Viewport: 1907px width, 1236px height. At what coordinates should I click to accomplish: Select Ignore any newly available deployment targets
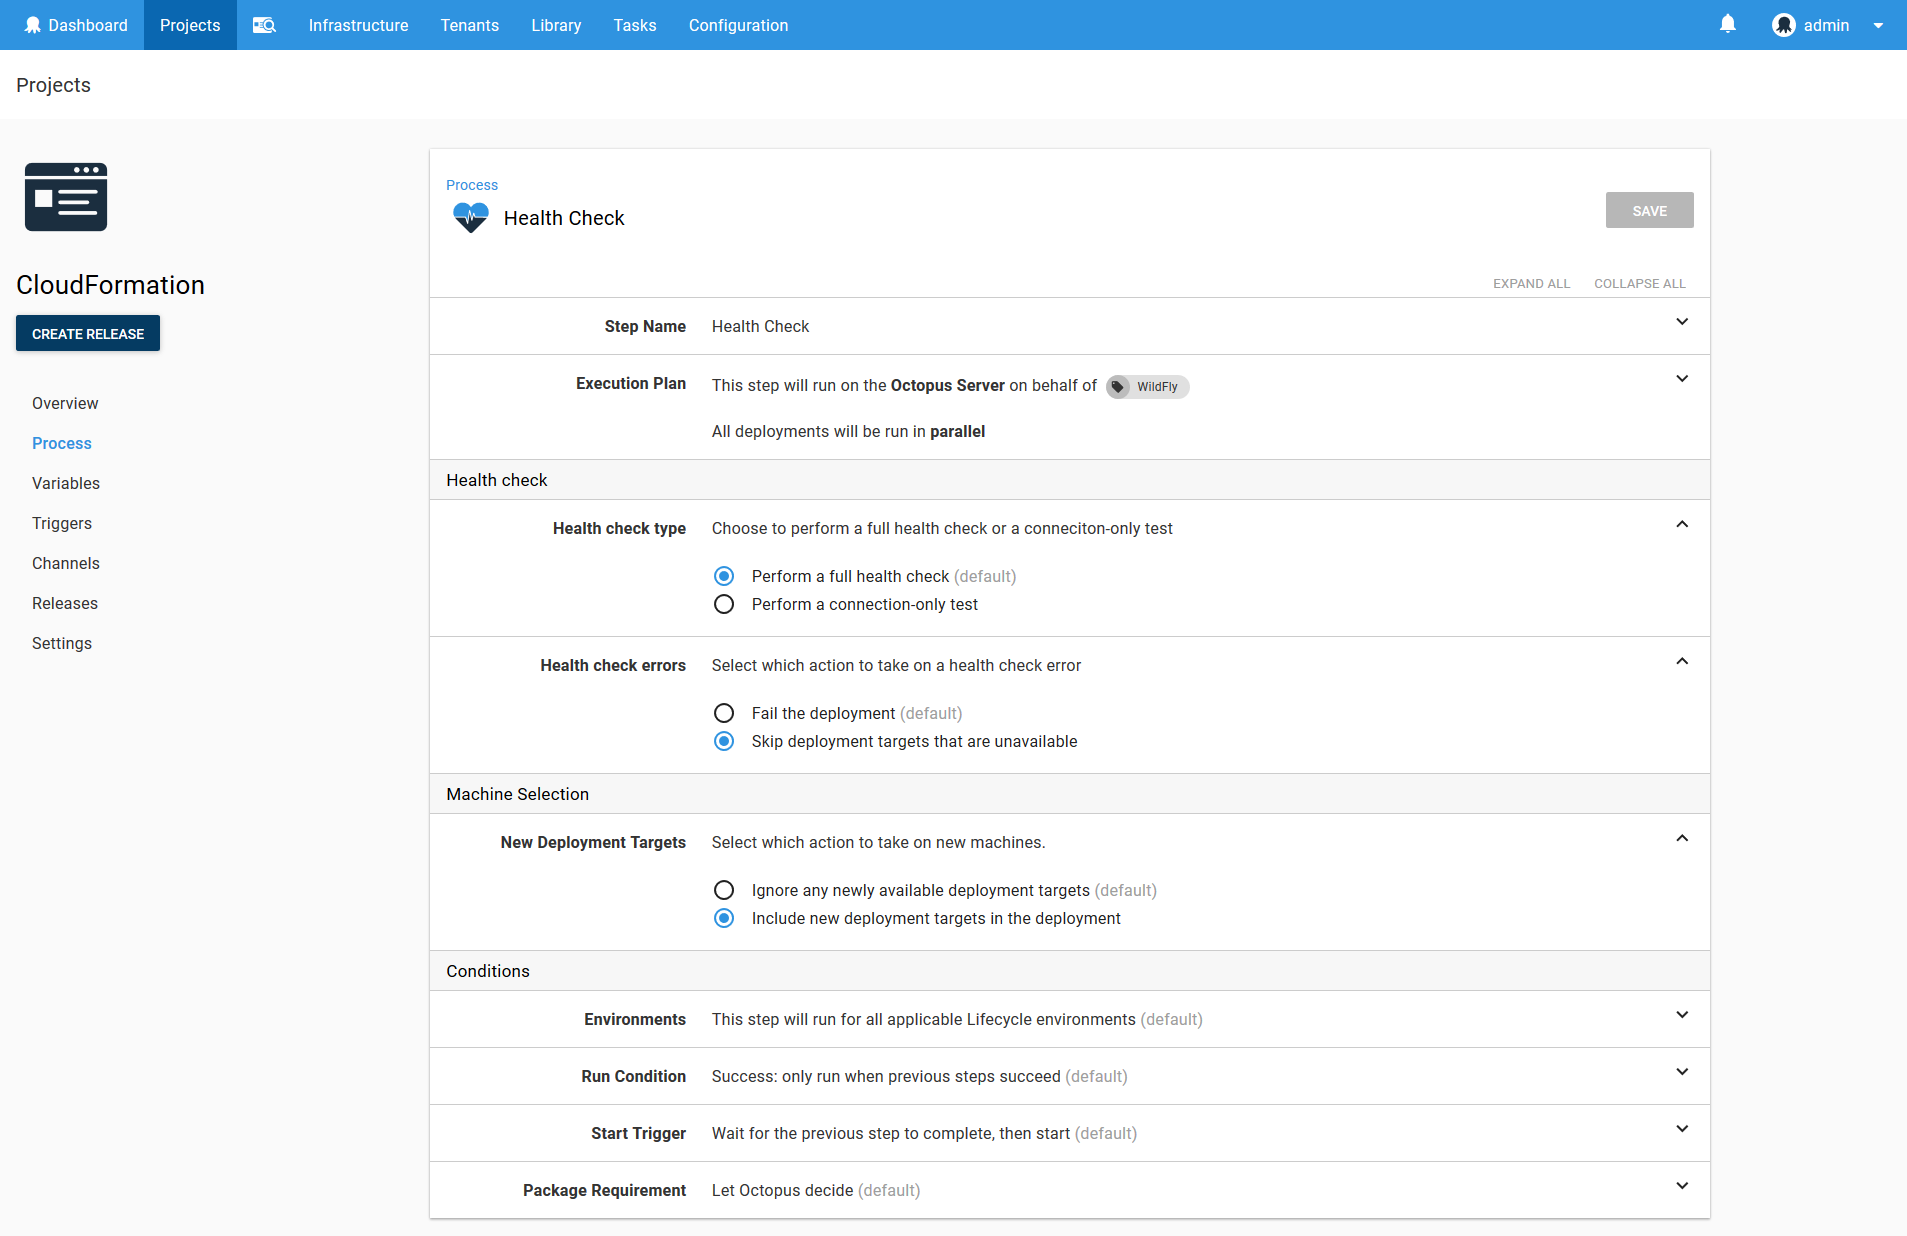click(x=724, y=890)
